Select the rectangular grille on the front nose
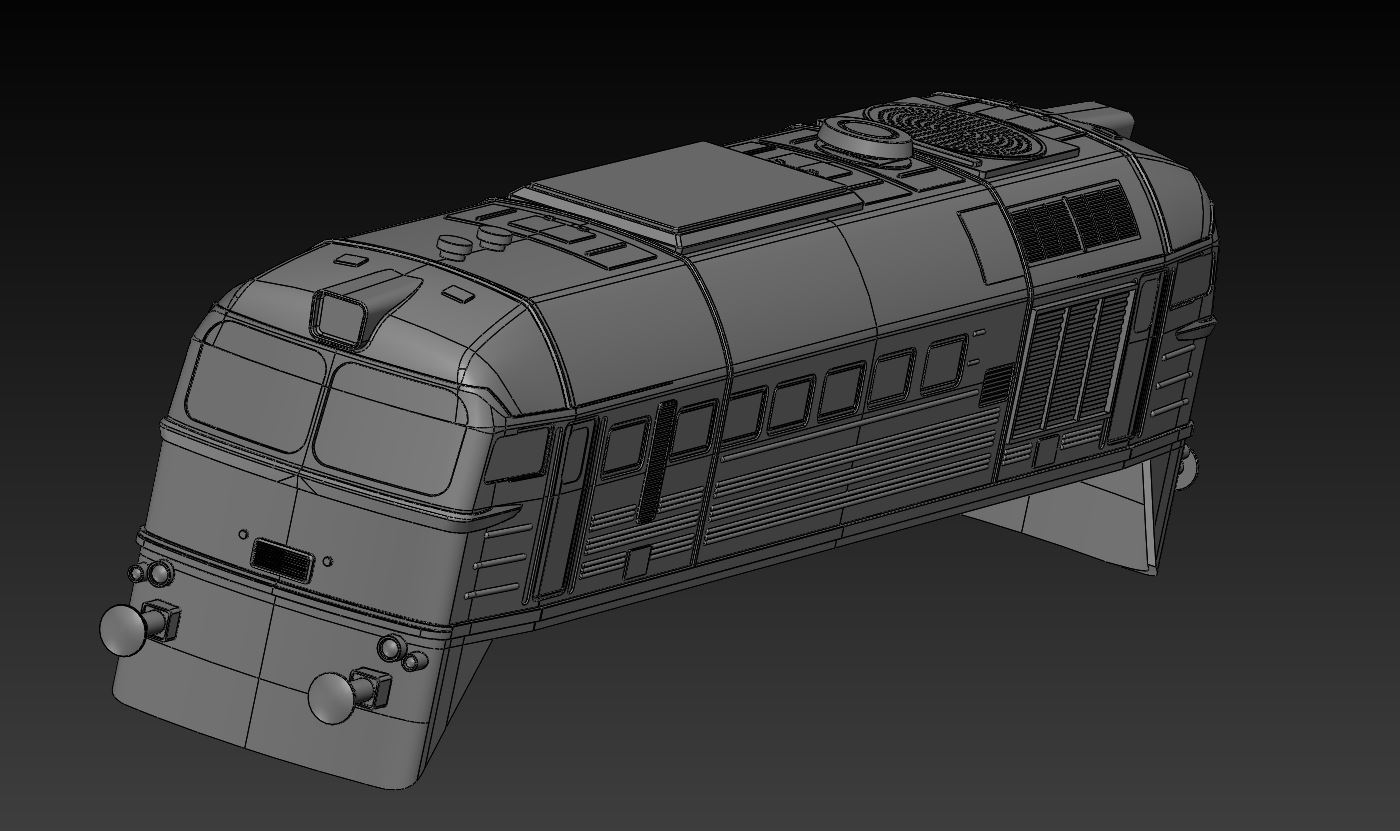Viewport: 1400px width, 831px height. 283,559
